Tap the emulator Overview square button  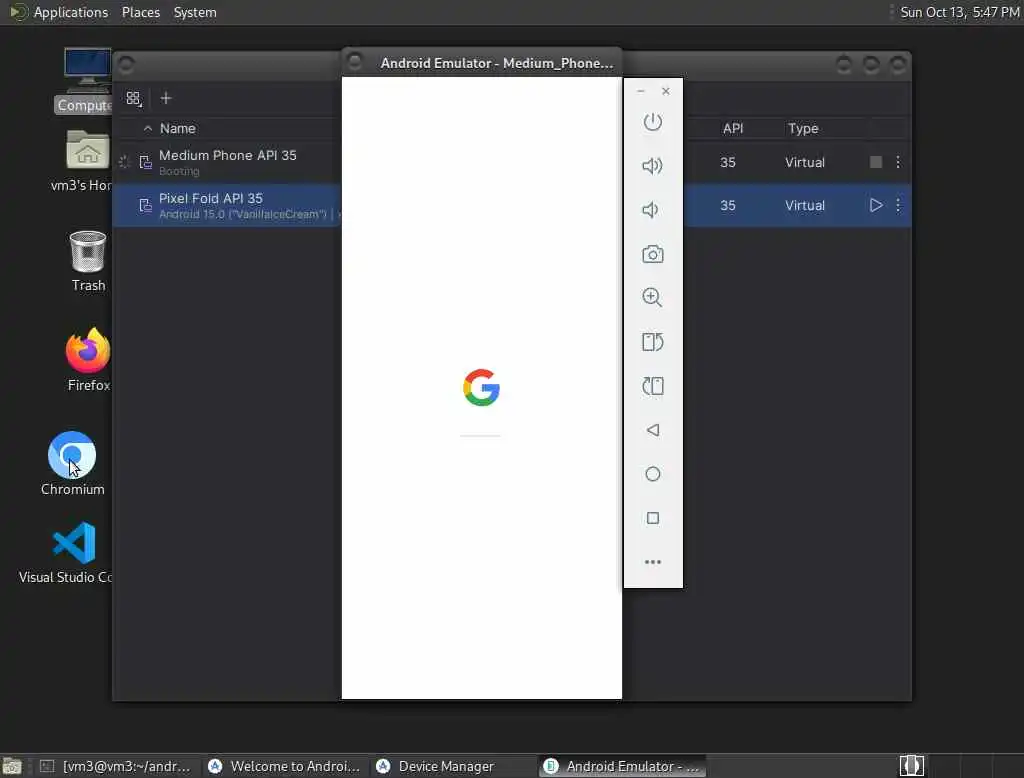(652, 518)
